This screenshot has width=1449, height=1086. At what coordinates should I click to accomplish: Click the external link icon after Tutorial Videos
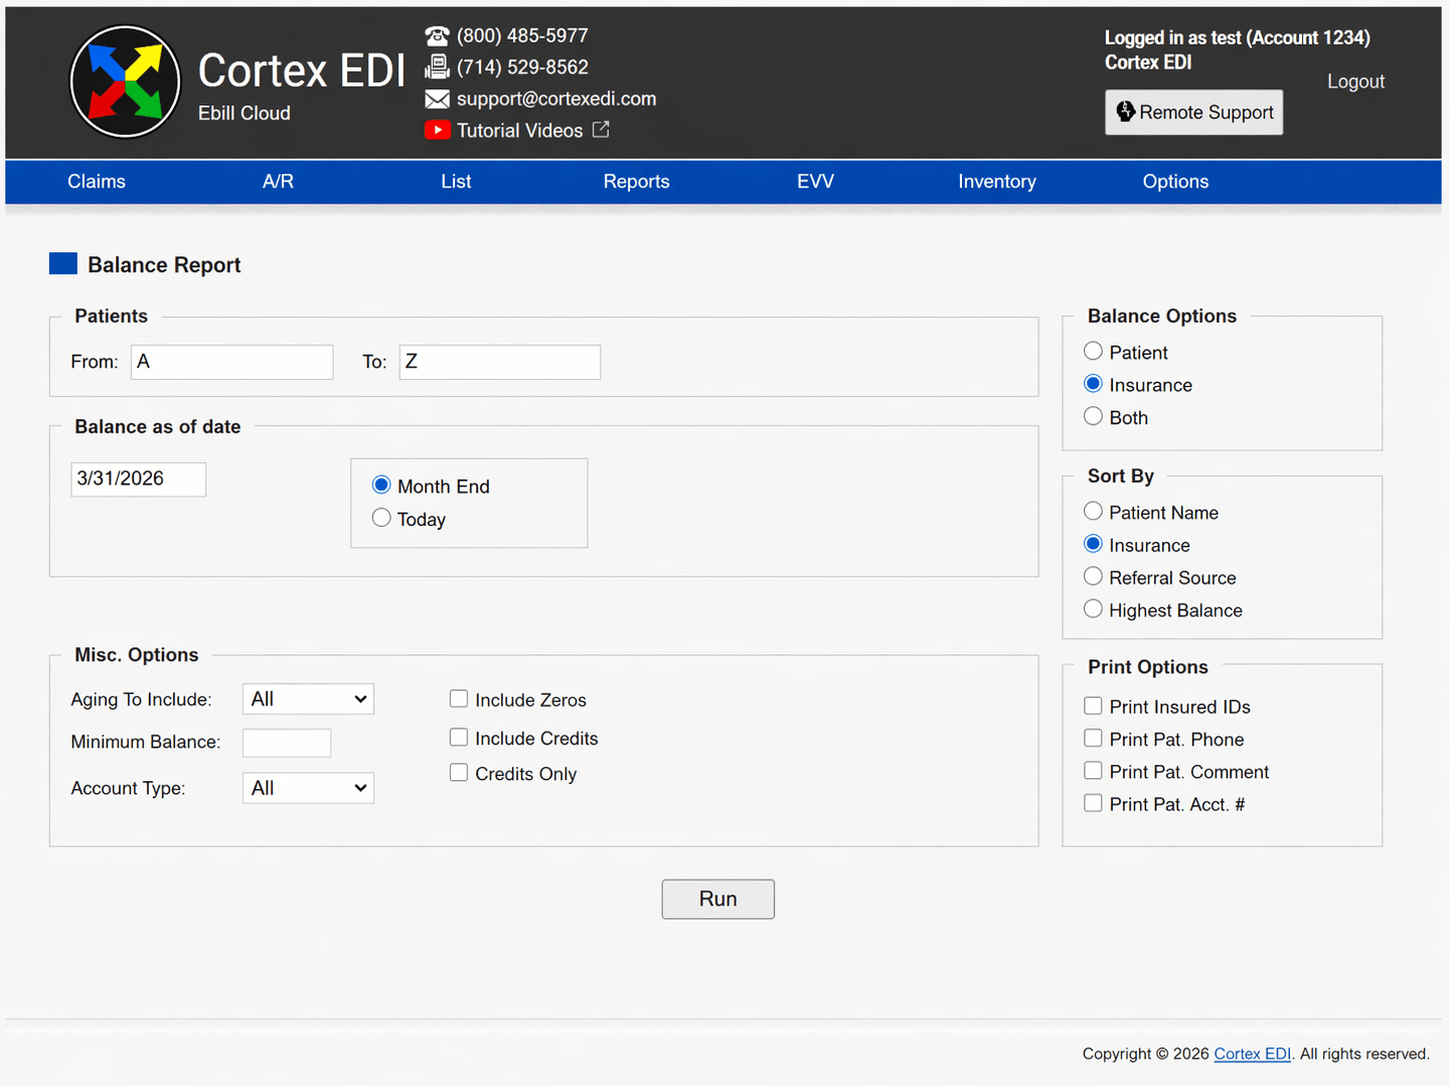tap(601, 129)
